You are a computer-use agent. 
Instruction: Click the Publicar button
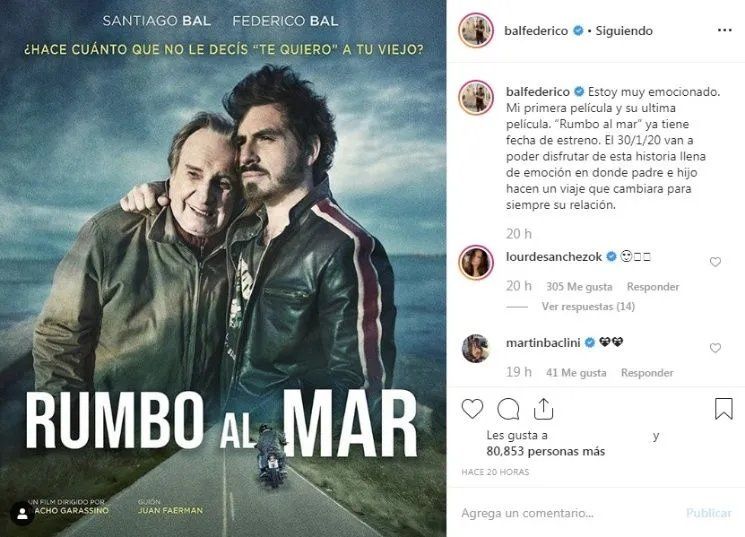coord(708,513)
